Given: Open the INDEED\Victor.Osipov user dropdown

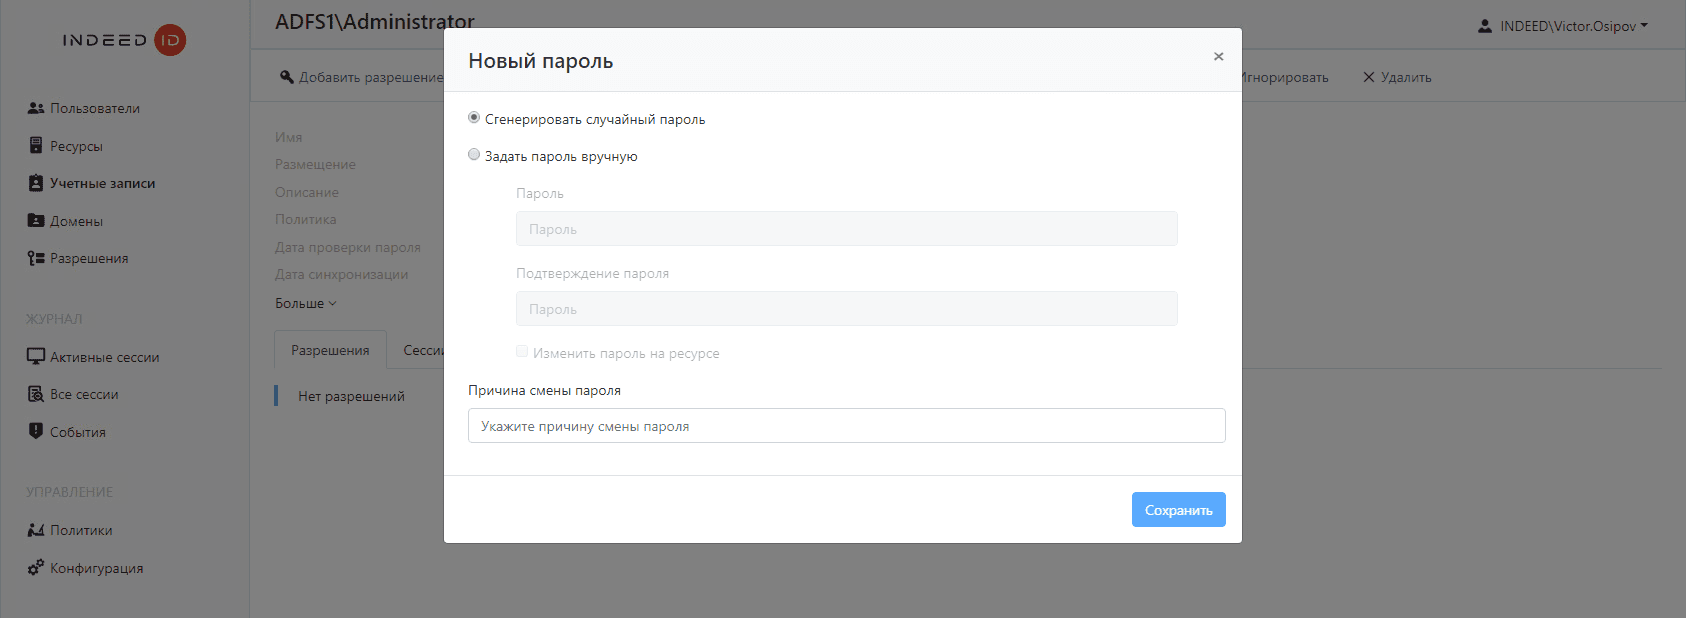Looking at the screenshot, I should click(1563, 26).
